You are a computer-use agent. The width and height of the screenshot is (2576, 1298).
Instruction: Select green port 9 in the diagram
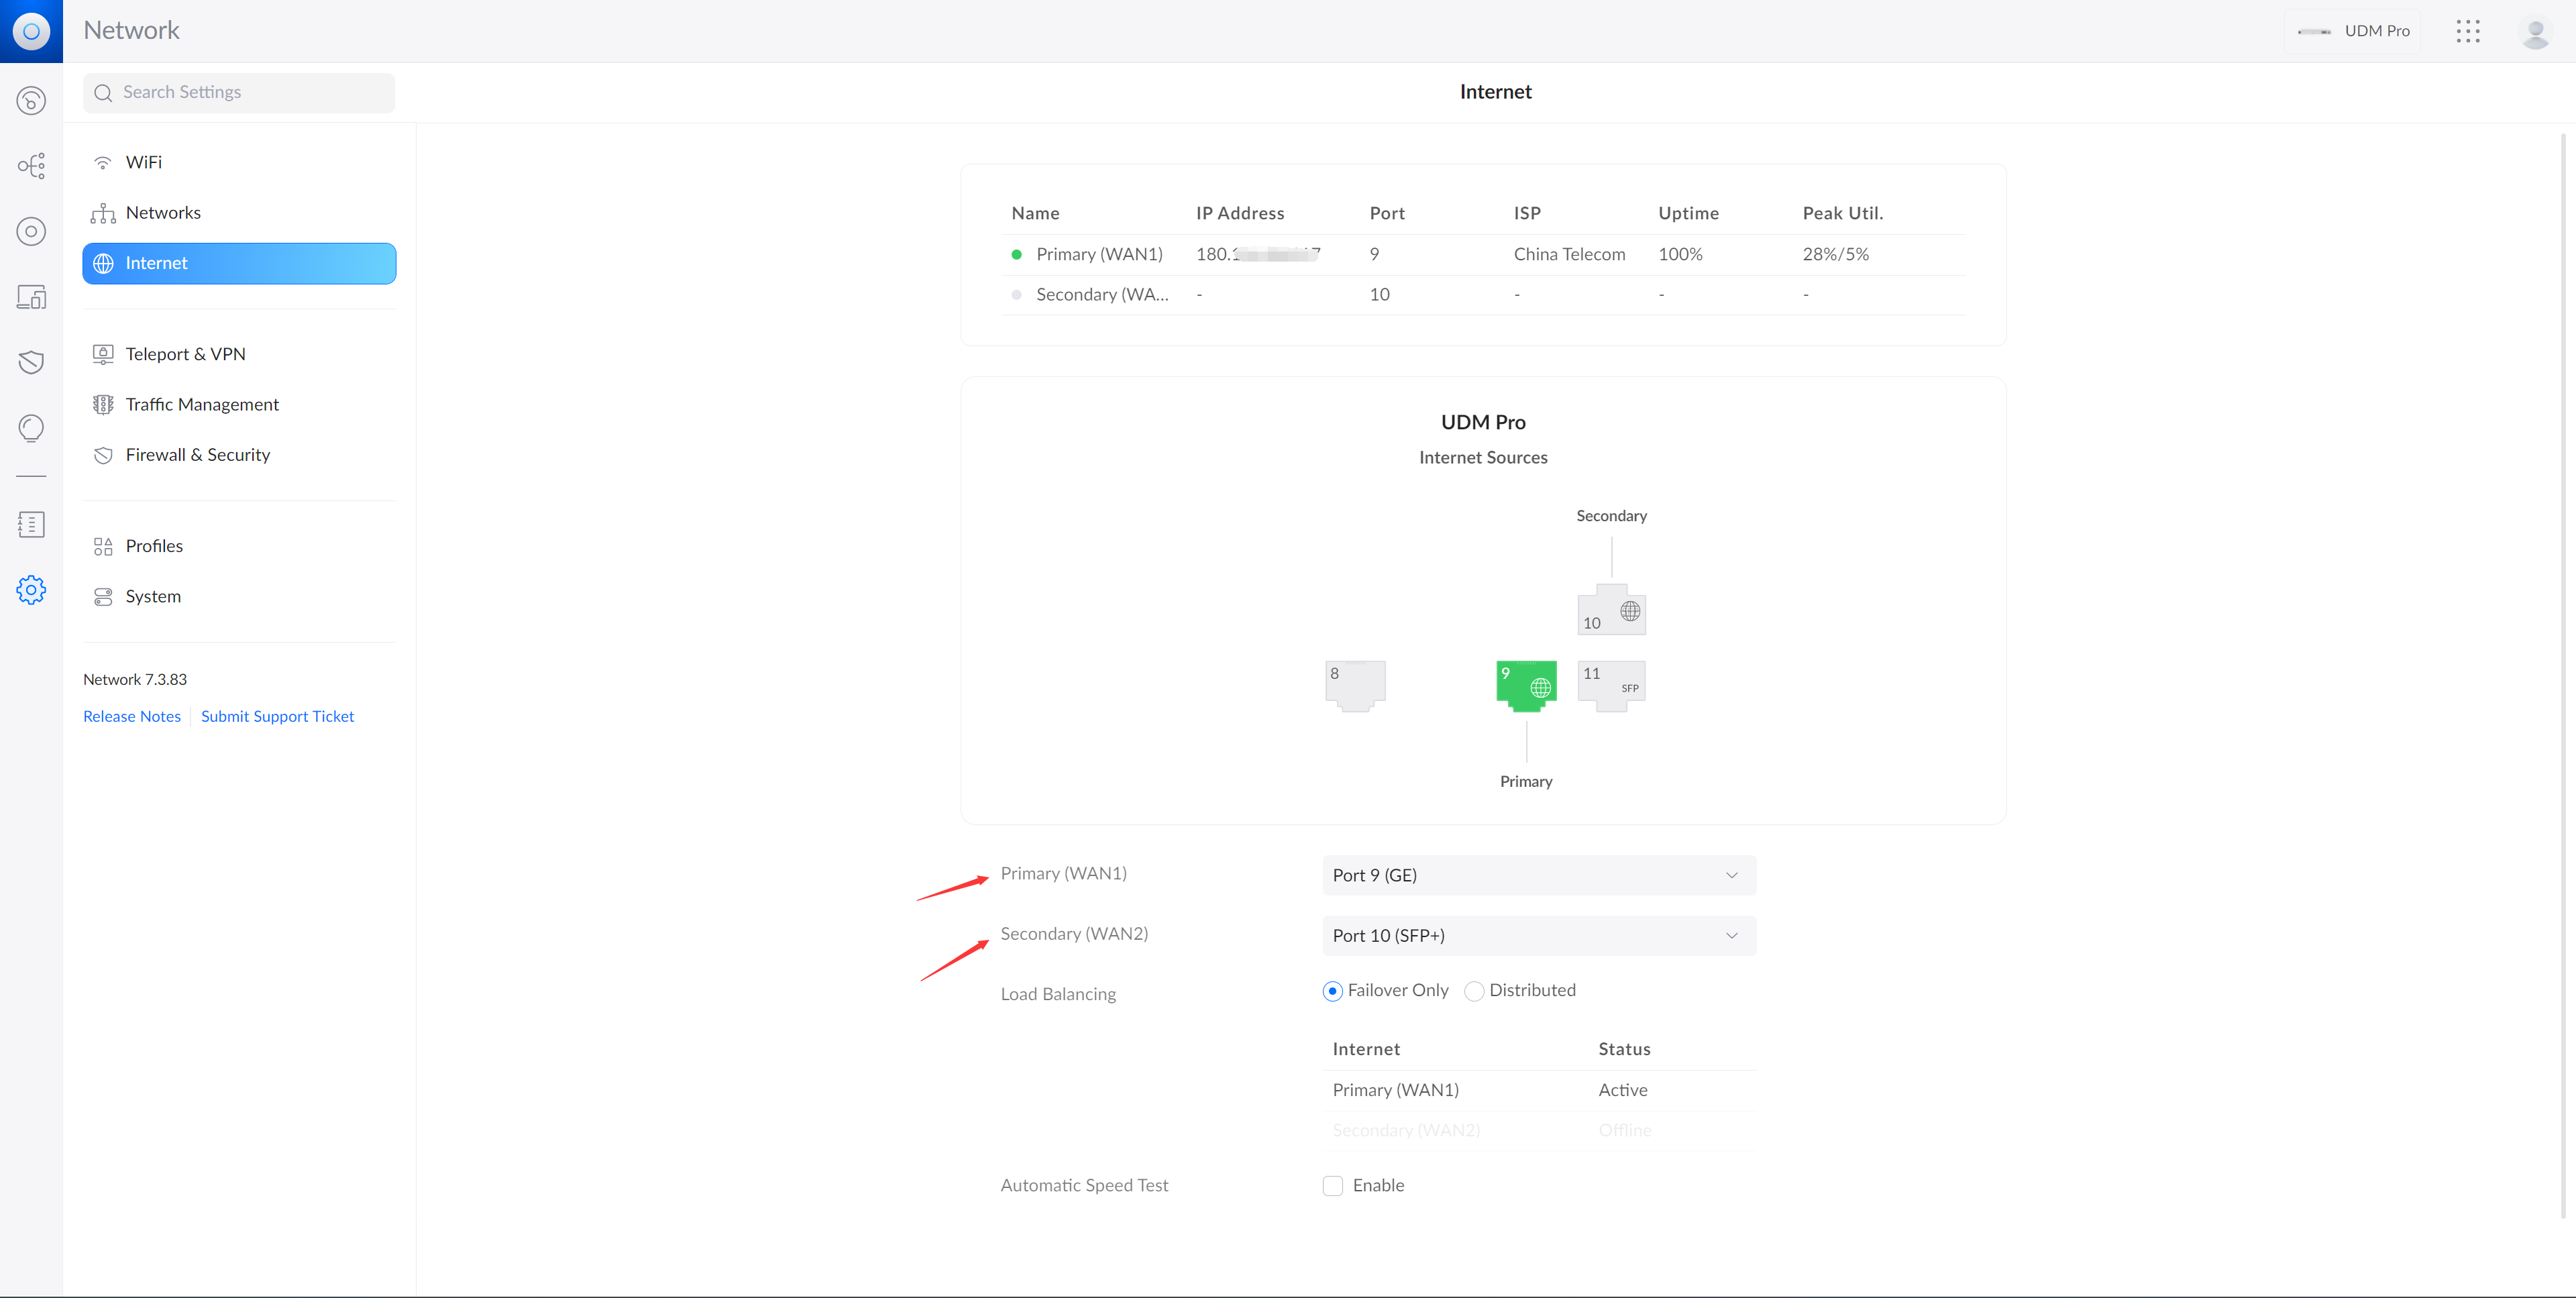coord(1526,686)
